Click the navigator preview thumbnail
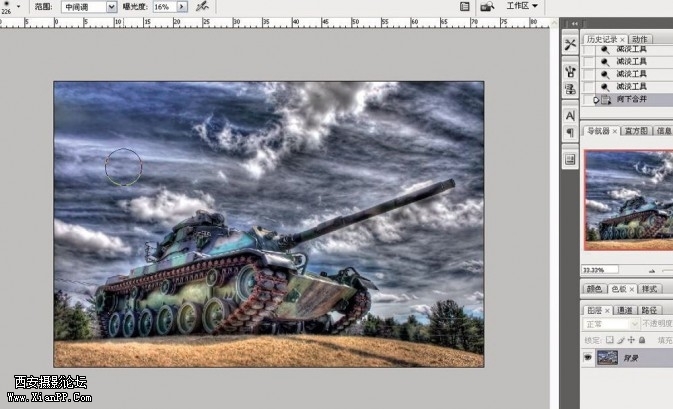Screen dimensions: 673x409 (x=628, y=200)
